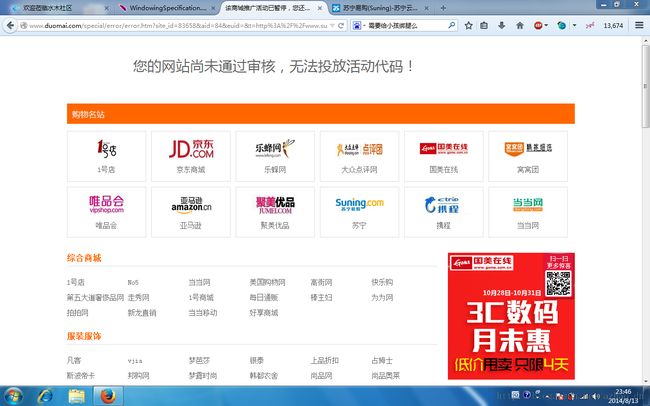Image resolution: width=650 pixels, height=406 pixels.
Task: Click the 3C数码 月末惠 banner ad
Action: (511, 316)
